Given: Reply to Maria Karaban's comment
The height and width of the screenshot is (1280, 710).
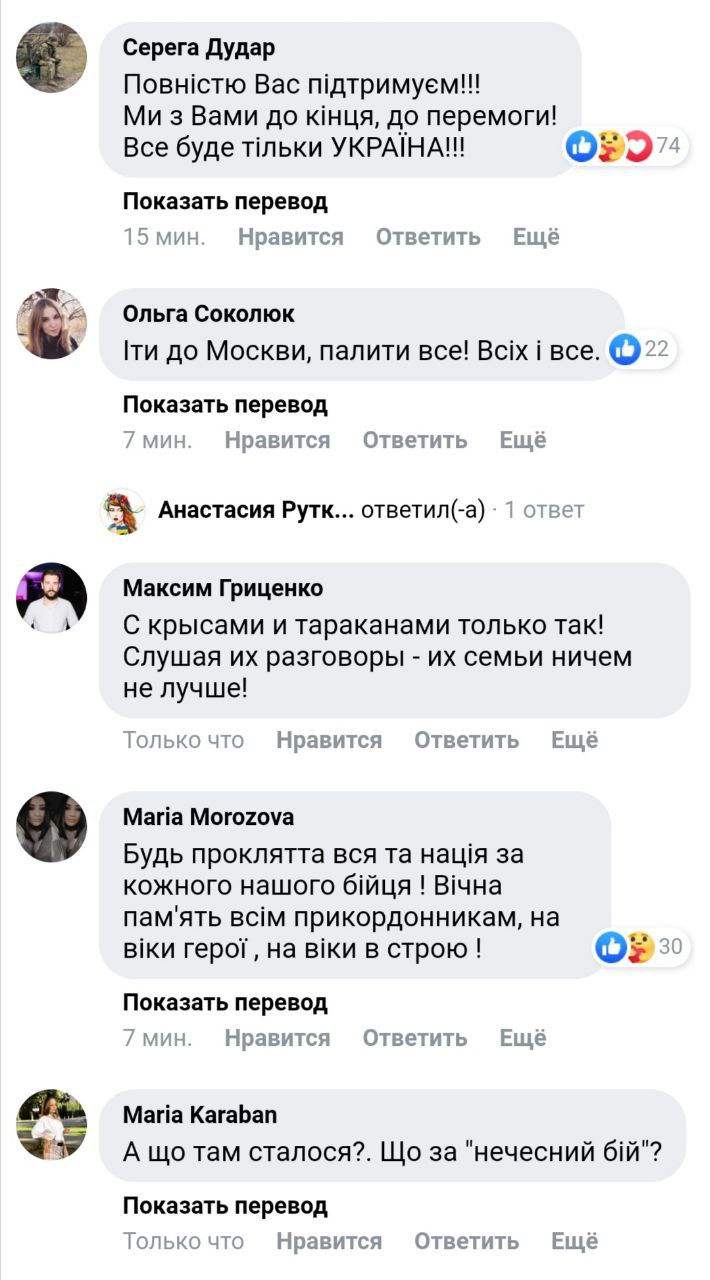Looking at the screenshot, I should pyautogui.click(x=466, y=1241).
